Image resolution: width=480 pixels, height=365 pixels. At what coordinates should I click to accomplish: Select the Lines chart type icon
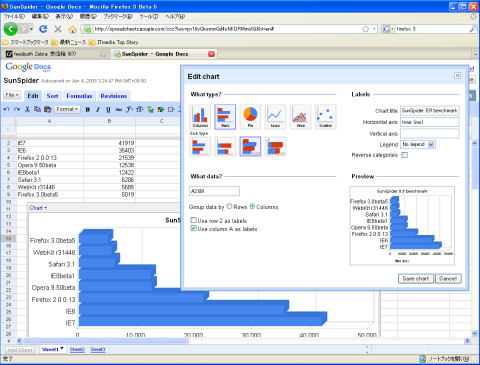pos(275,117)
